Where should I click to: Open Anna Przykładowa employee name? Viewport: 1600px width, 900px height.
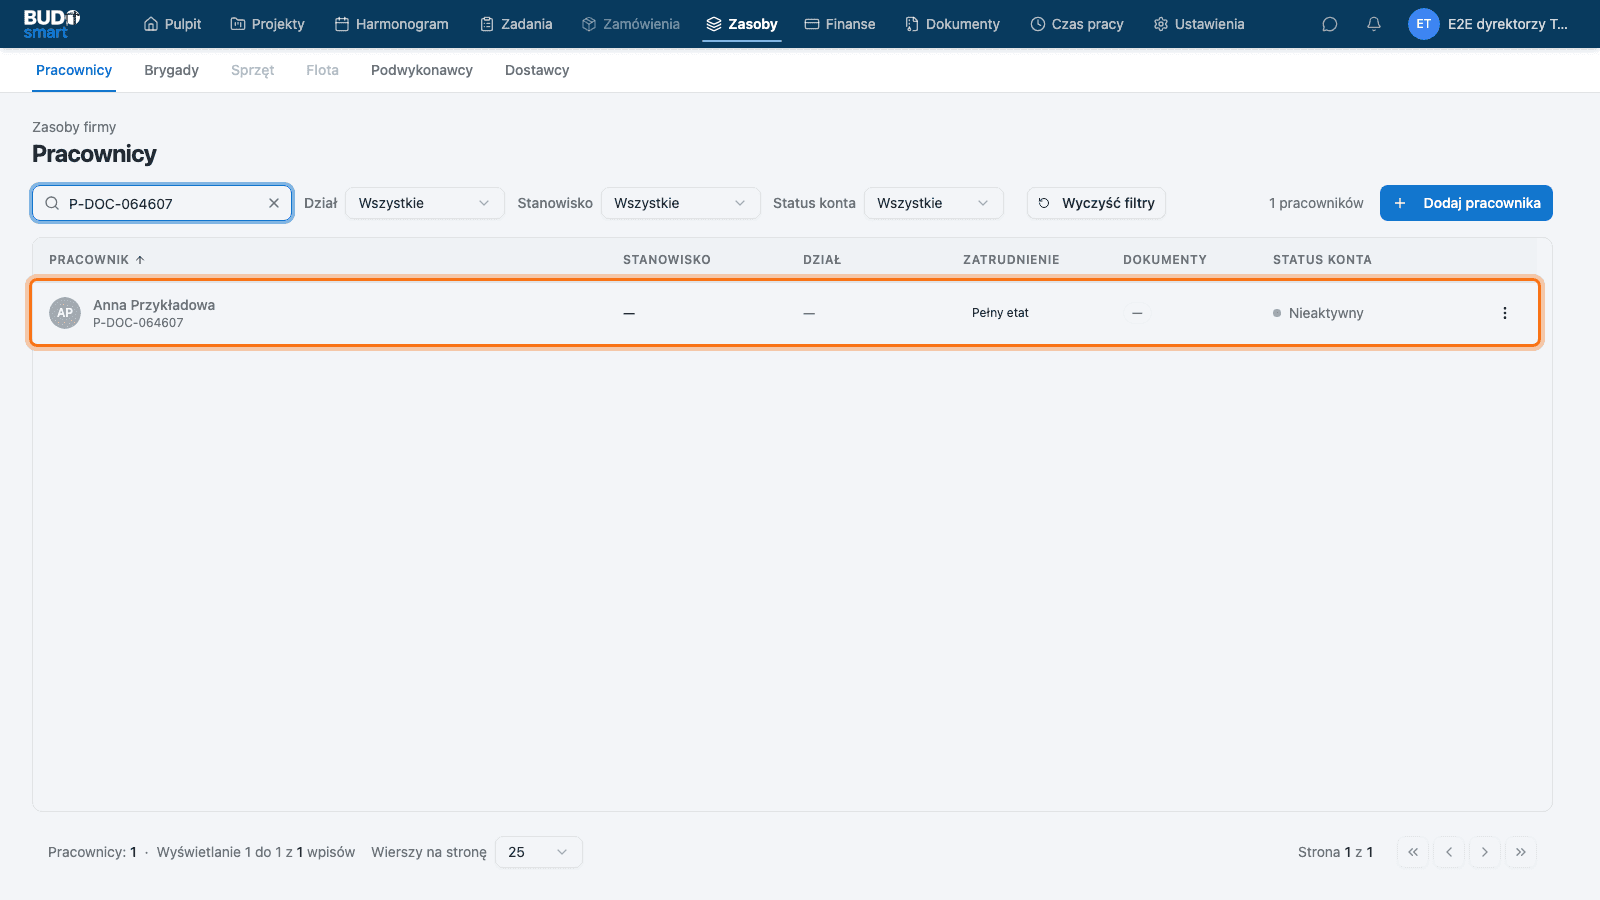click(154, 305)
